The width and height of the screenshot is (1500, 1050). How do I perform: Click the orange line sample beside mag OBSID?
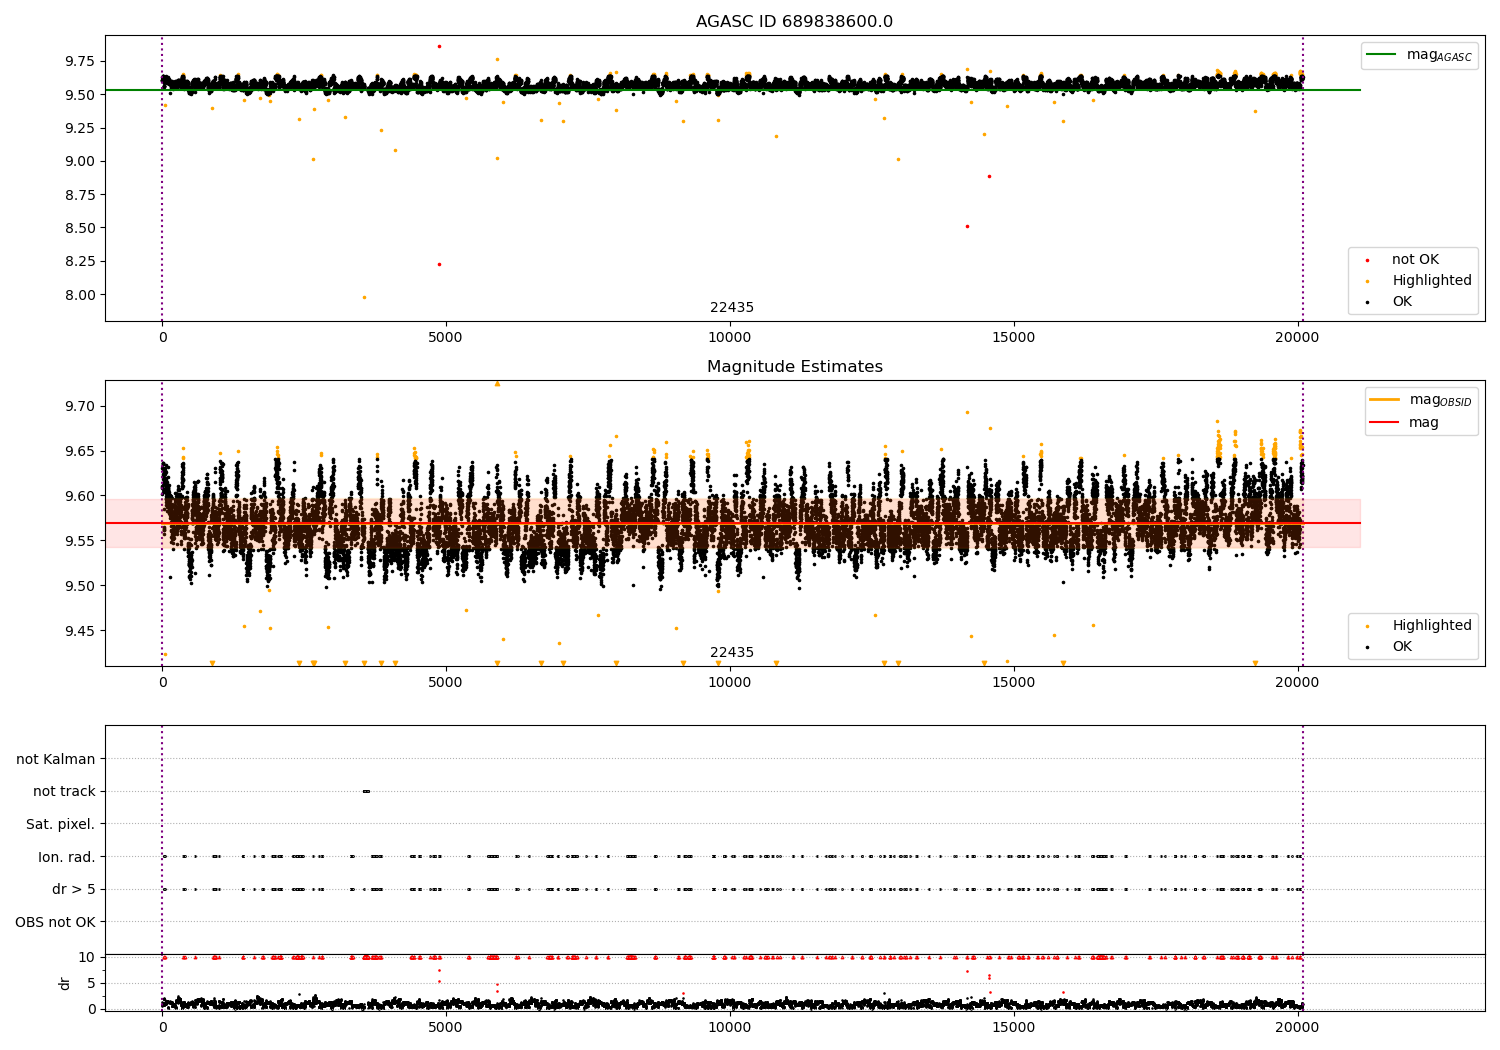coord(1385,399)
